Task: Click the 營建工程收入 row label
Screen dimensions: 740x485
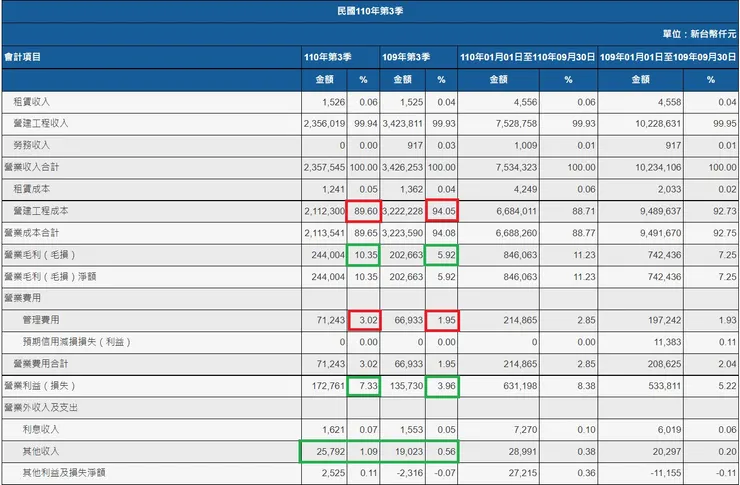Action: (41, 124)
